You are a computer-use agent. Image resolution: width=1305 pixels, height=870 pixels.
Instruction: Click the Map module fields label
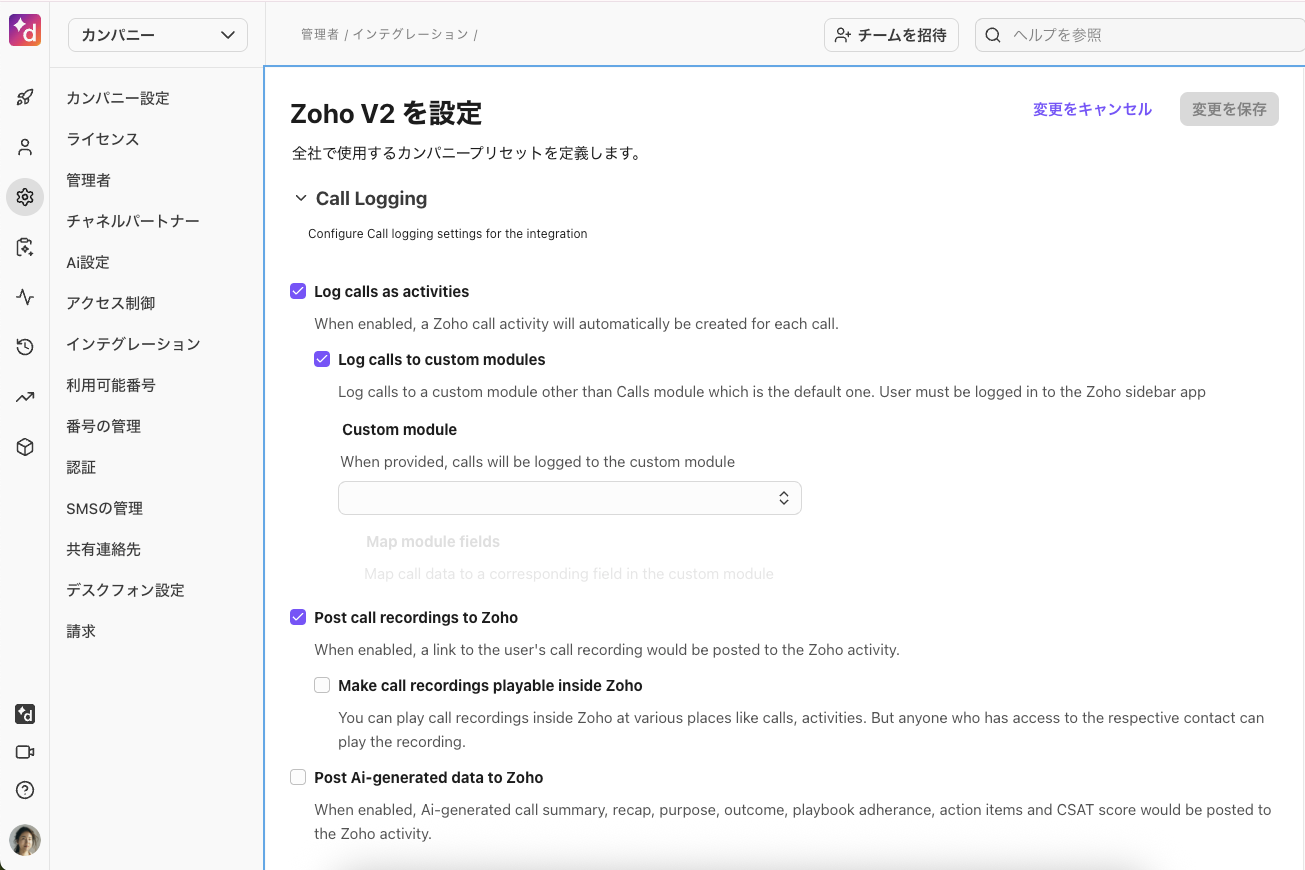[x=433, y=542]
